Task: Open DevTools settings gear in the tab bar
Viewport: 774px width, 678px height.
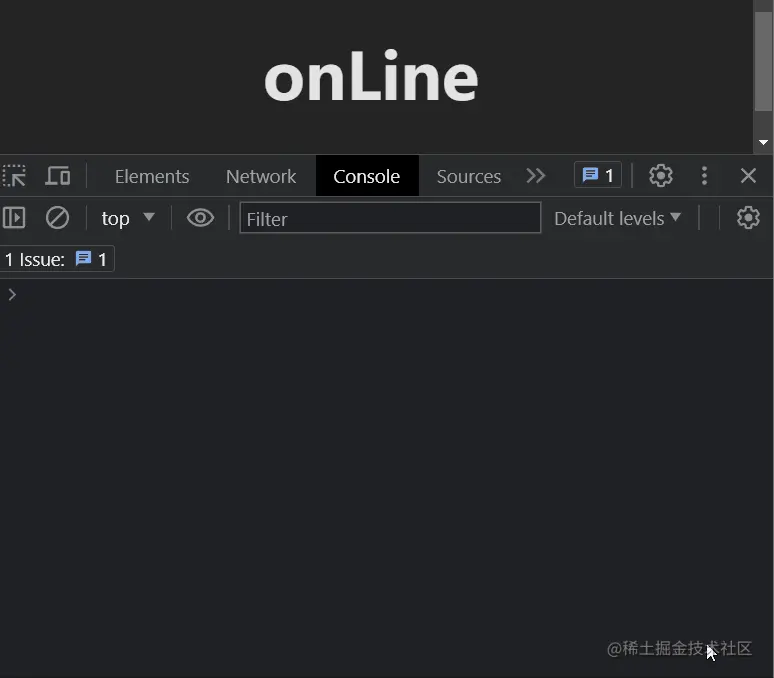Action: pyautogui.click(x=660, y=176)
